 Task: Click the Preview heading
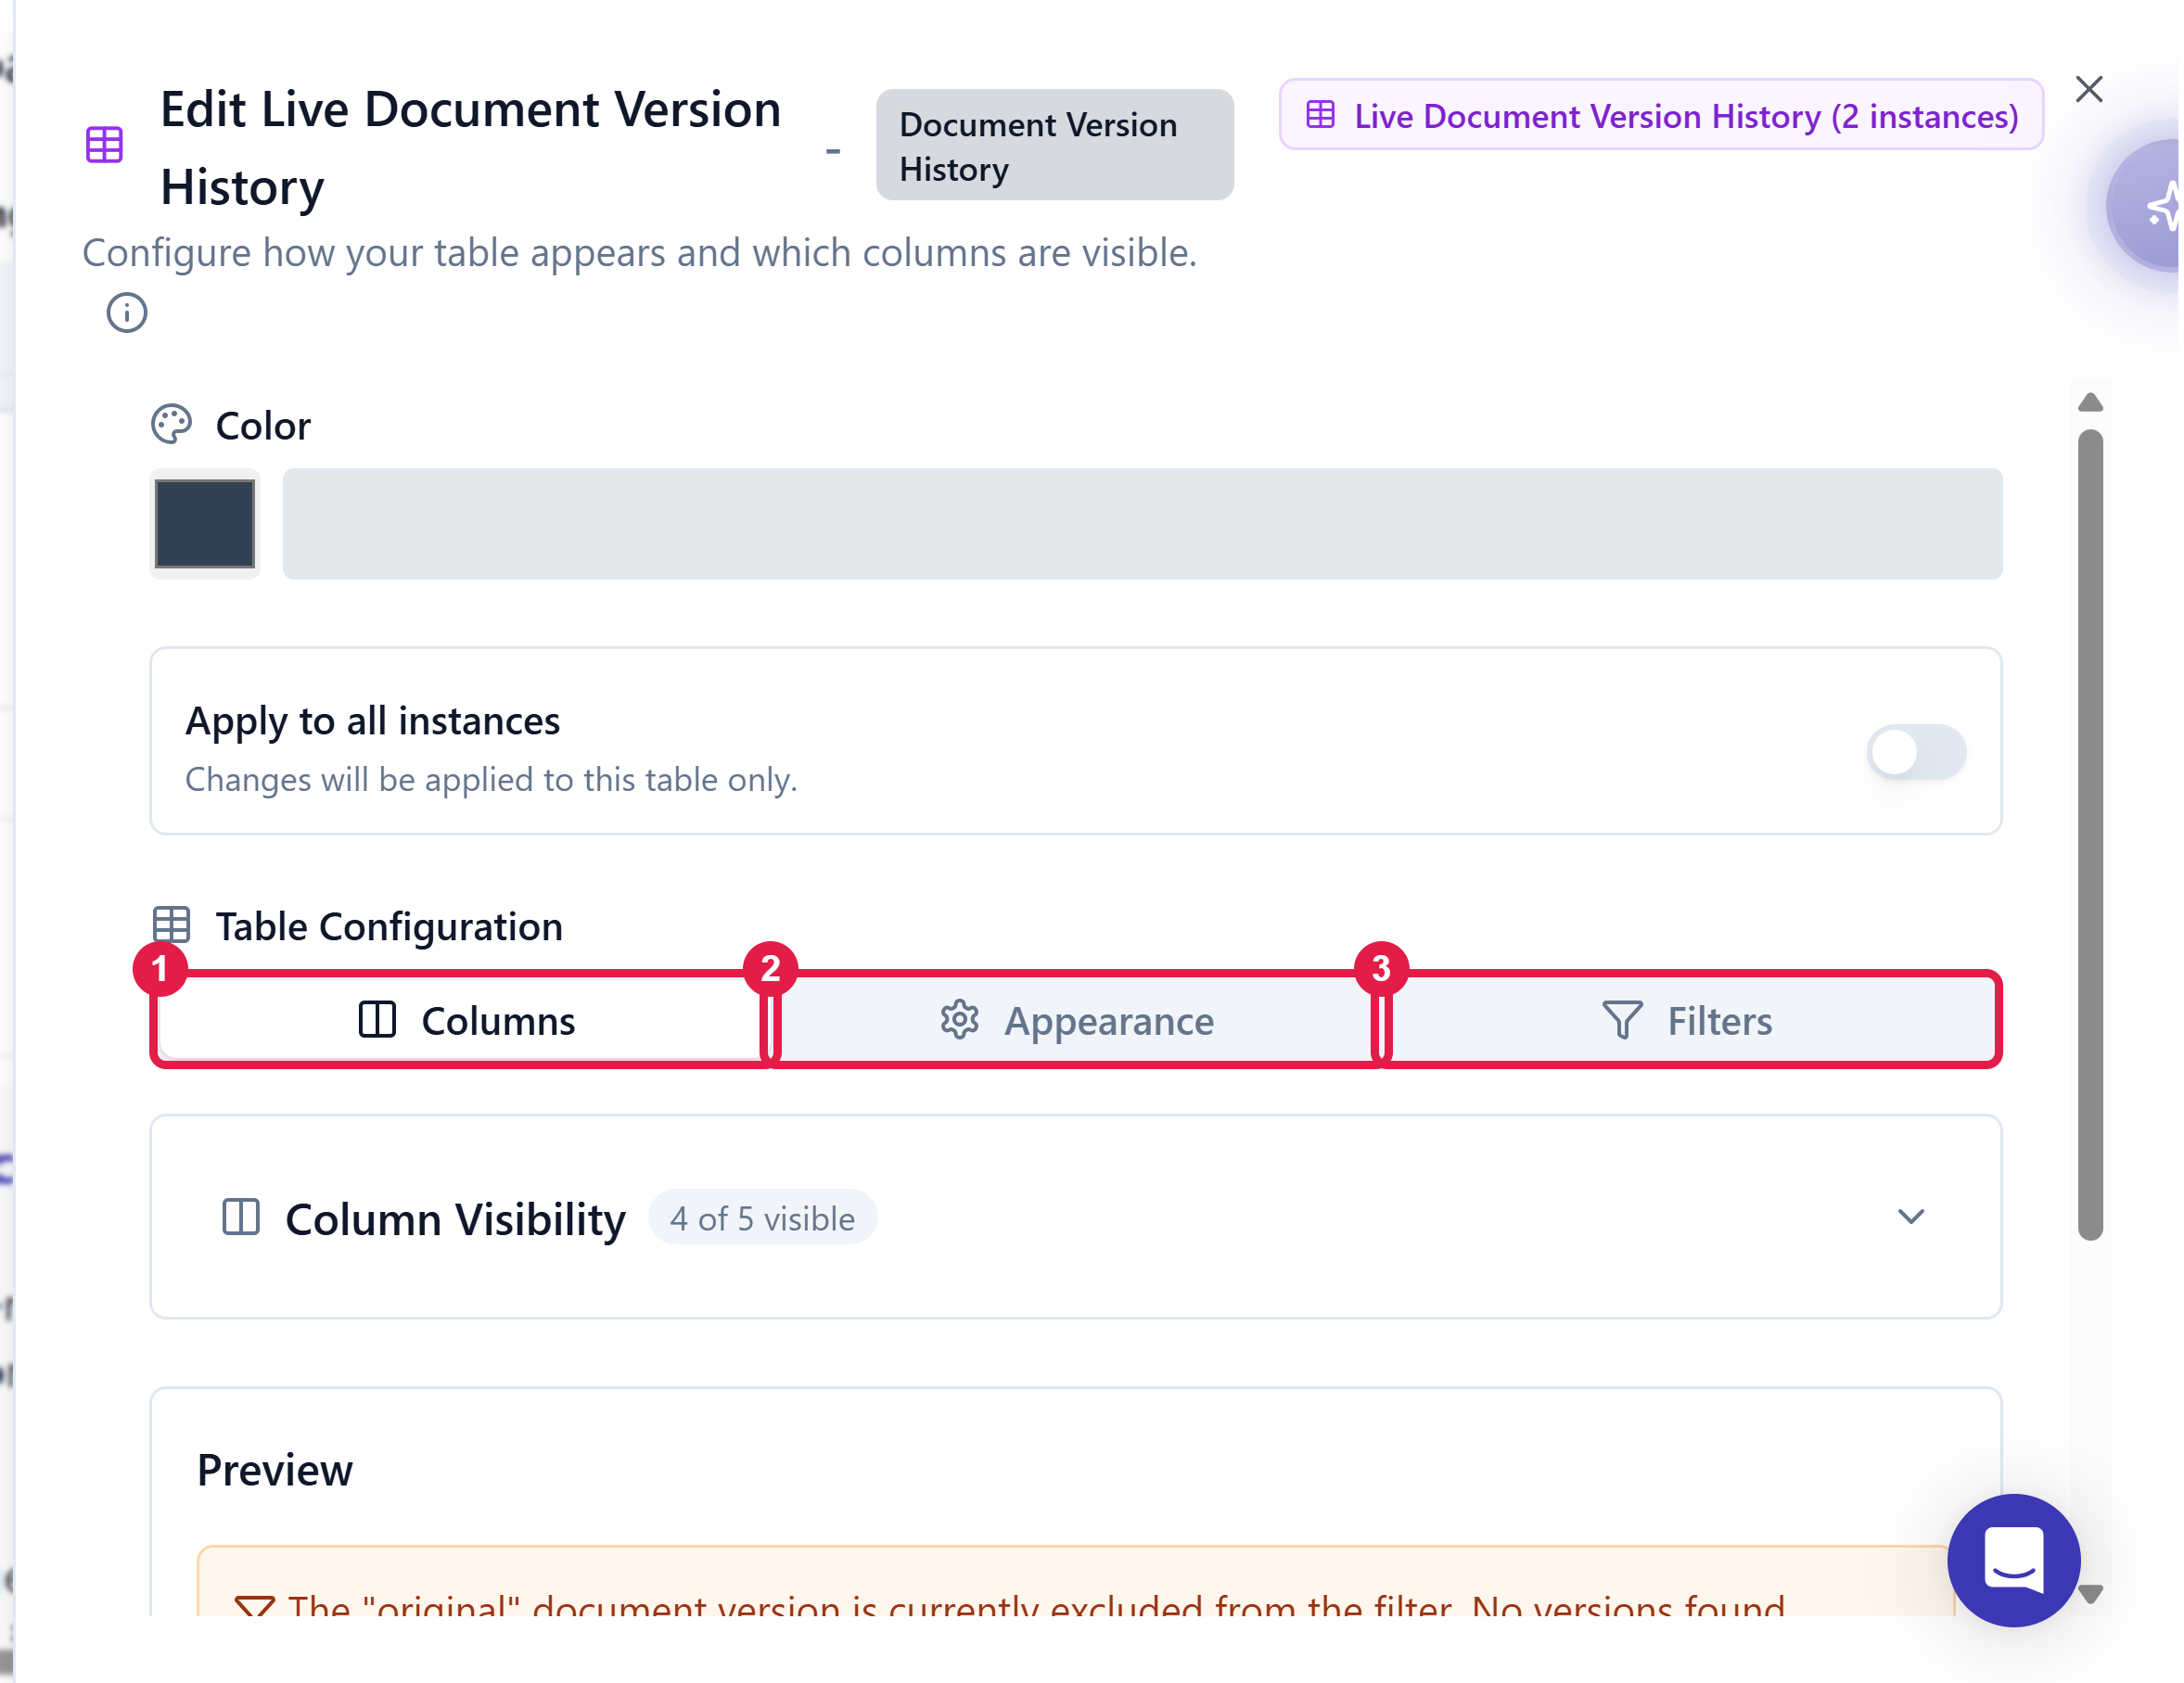[275, 1470]
